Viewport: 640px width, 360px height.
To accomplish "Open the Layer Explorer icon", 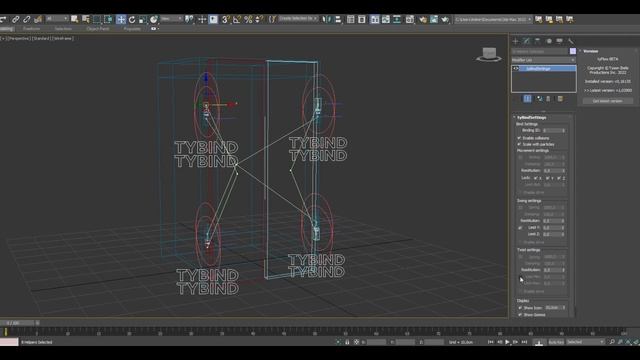I will (x=362, y=19).
